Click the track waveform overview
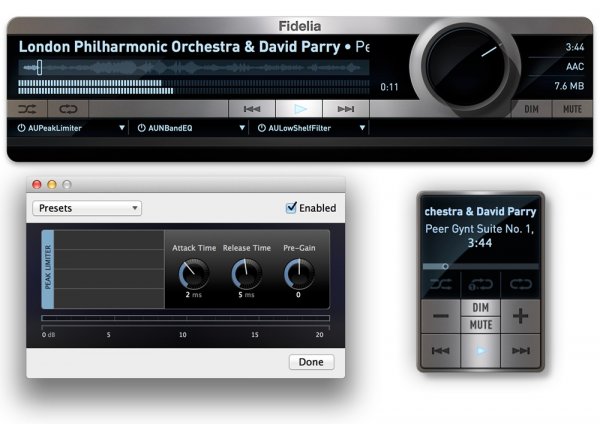The width and height of the screenshot is (600, 424). (x=194, y=68)
